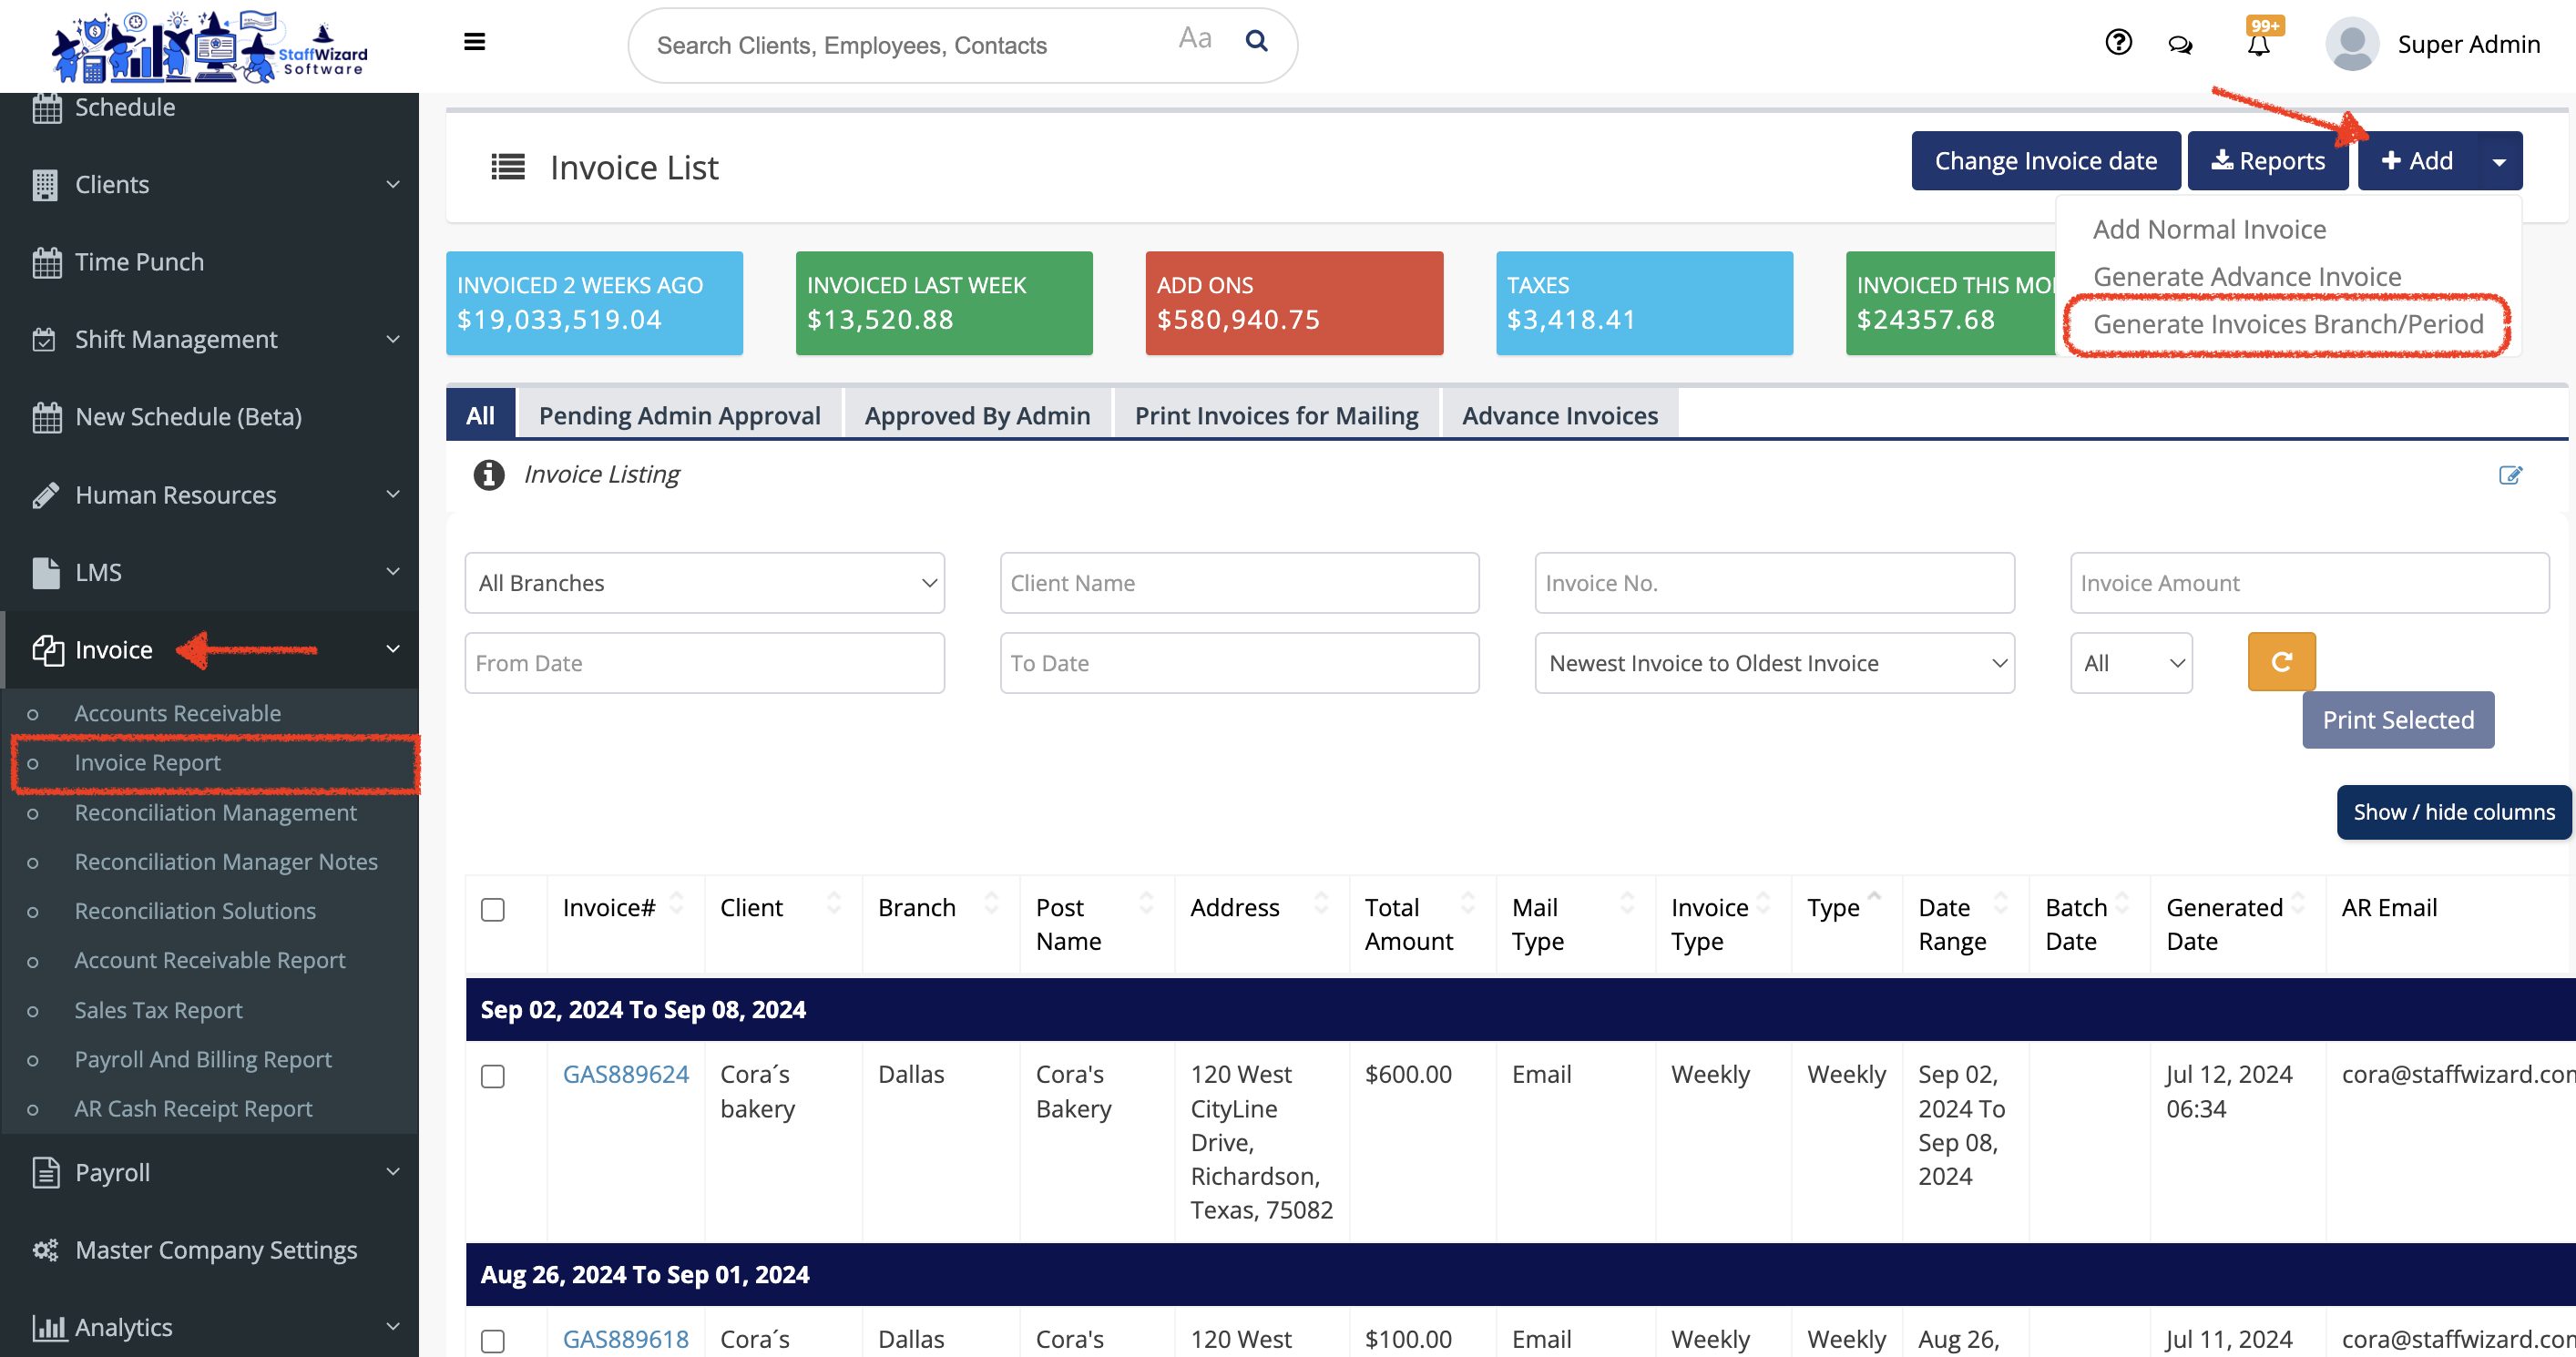Tick checkbox for invoice GAS889624
The height and width of the screenshot is (1357, 2576).
492,1076
